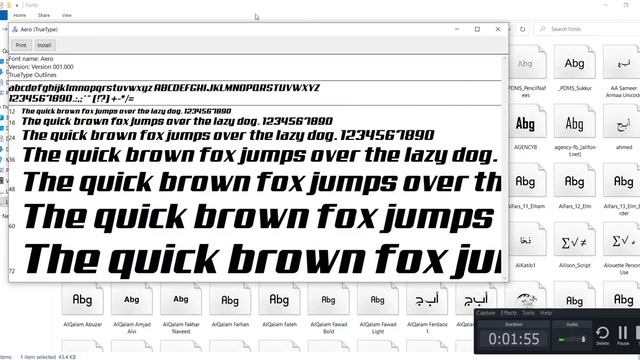Screen dimensions: 640x360
Task: Click the 'TrueType Outlines' text
Action: tap(33, 75)
